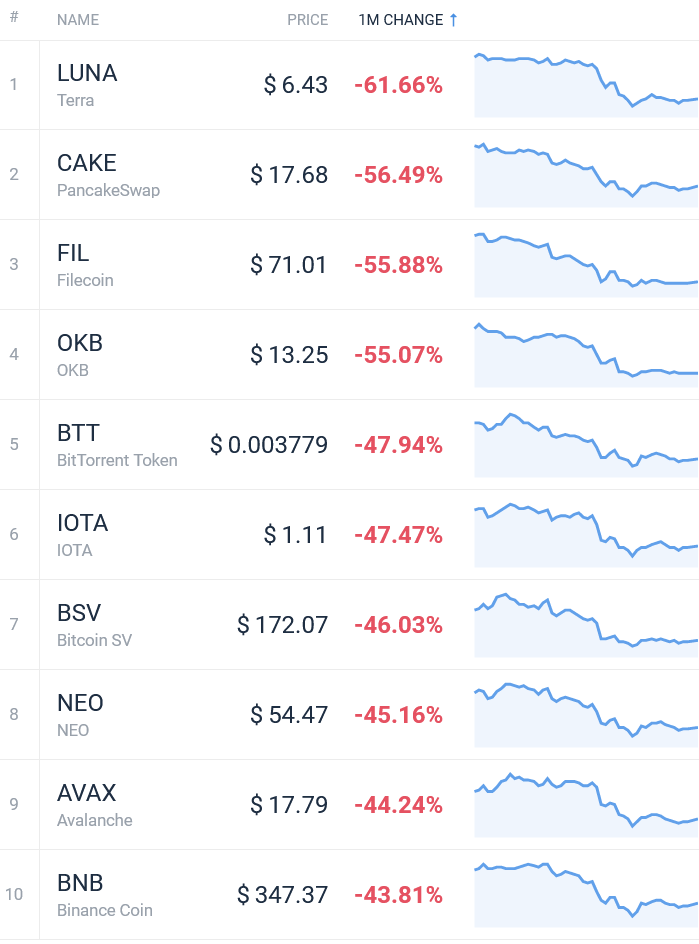699x944 pixels.
Task: Click the FIL price trend chart
Action: (586, 265)
